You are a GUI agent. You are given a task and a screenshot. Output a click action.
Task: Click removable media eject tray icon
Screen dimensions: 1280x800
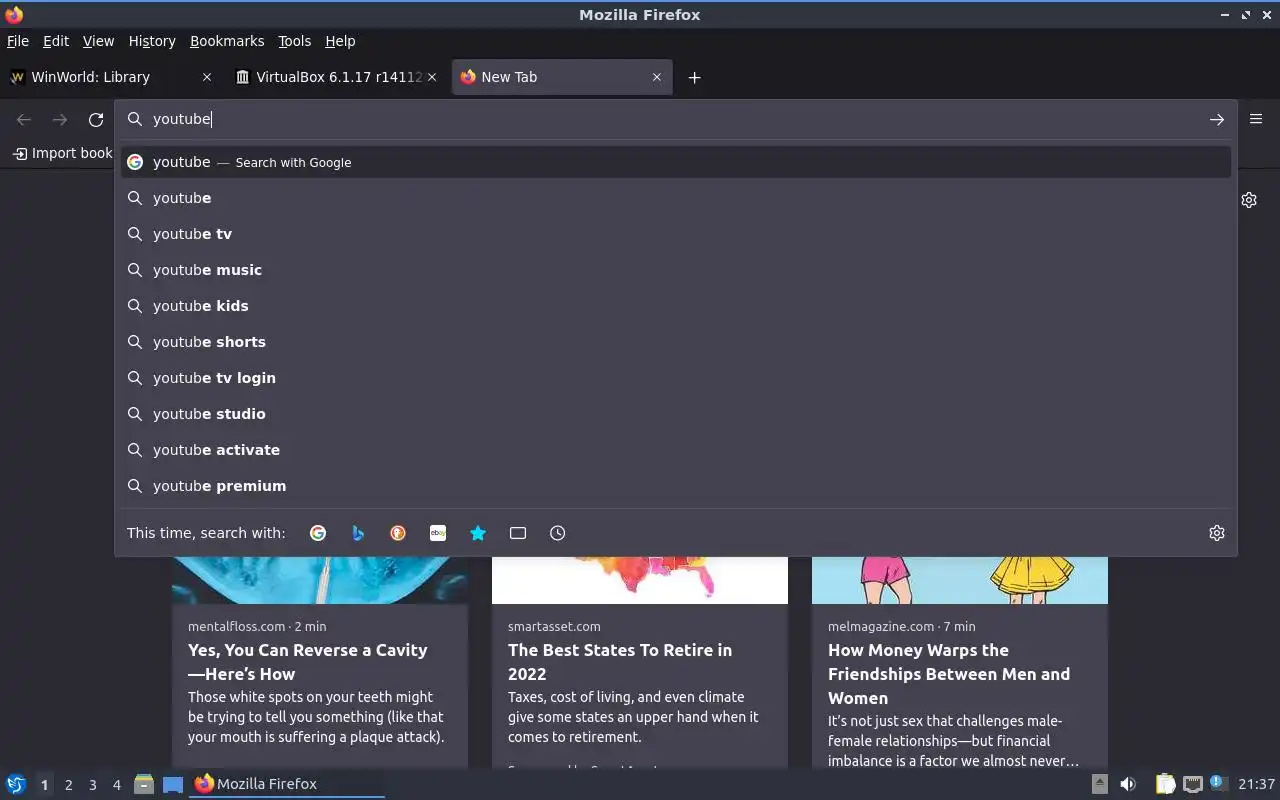[1099, 784]
